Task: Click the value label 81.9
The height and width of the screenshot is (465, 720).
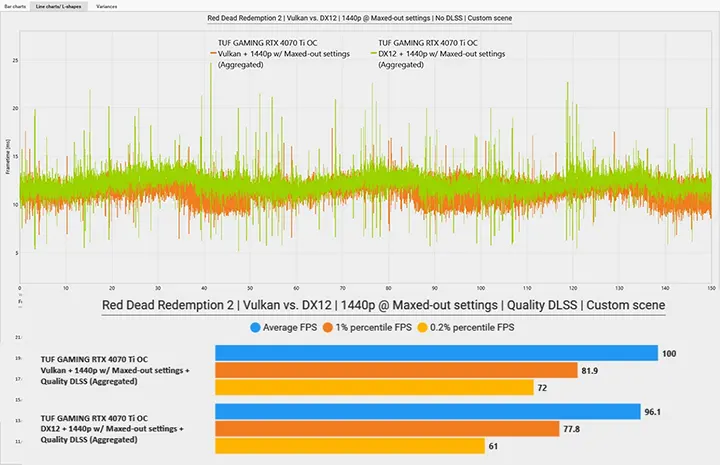Action: pos(590,370)
